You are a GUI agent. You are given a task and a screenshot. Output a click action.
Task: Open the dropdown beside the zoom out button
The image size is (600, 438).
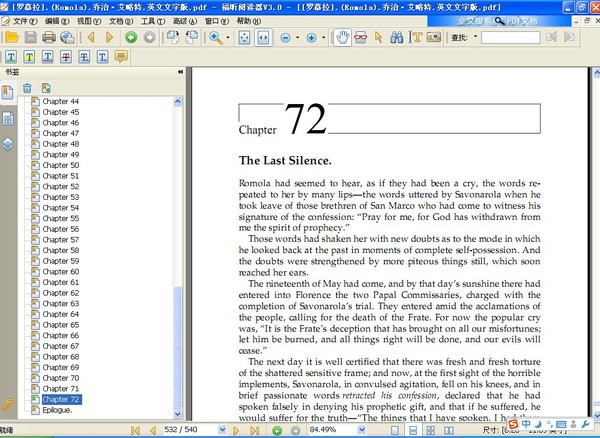[297, 37]
